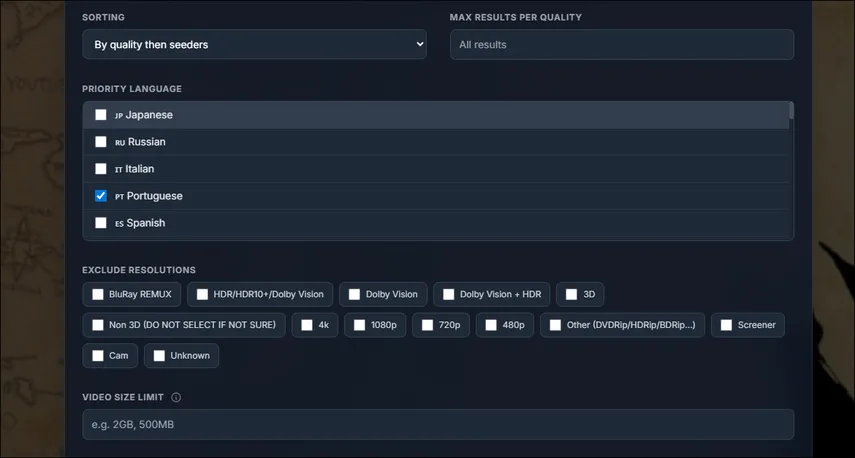Tick the 3D exclude checkbox
The height and width of the screenshot is (458, 855).
571,294
